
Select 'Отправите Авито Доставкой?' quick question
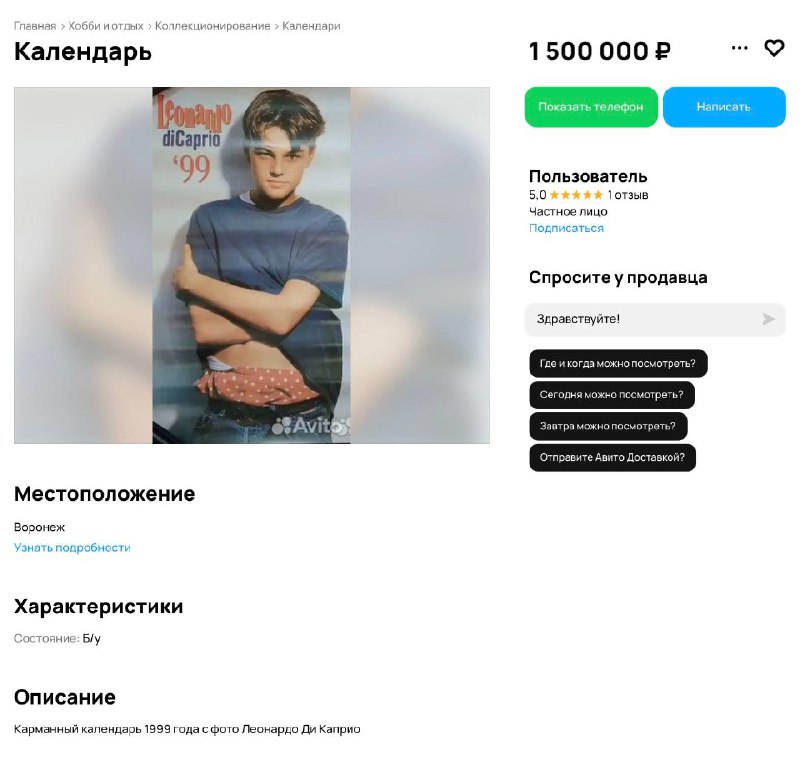tap(612, 458)
